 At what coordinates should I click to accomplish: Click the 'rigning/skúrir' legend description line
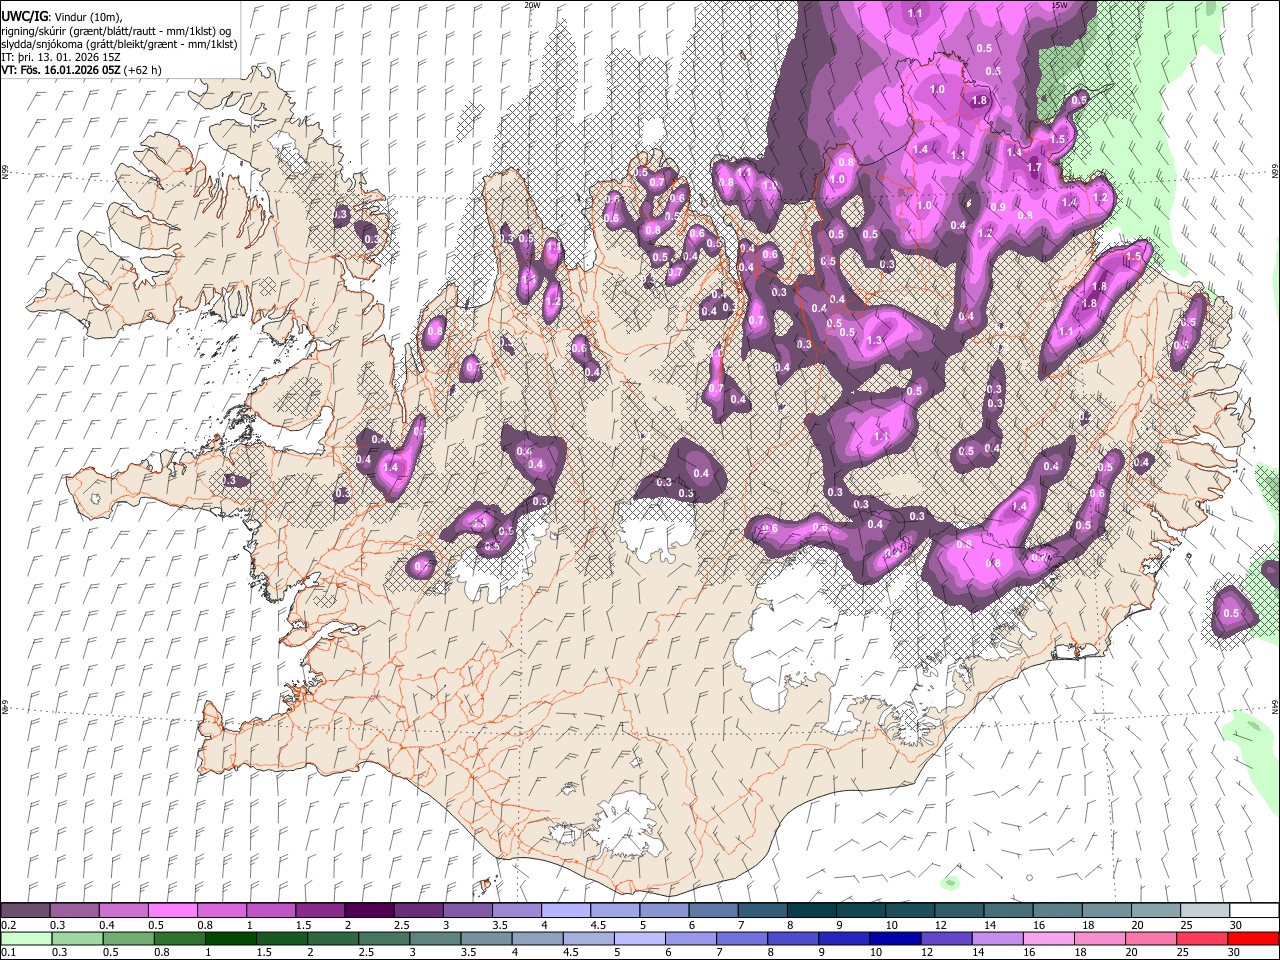click(x=117, y=30)
